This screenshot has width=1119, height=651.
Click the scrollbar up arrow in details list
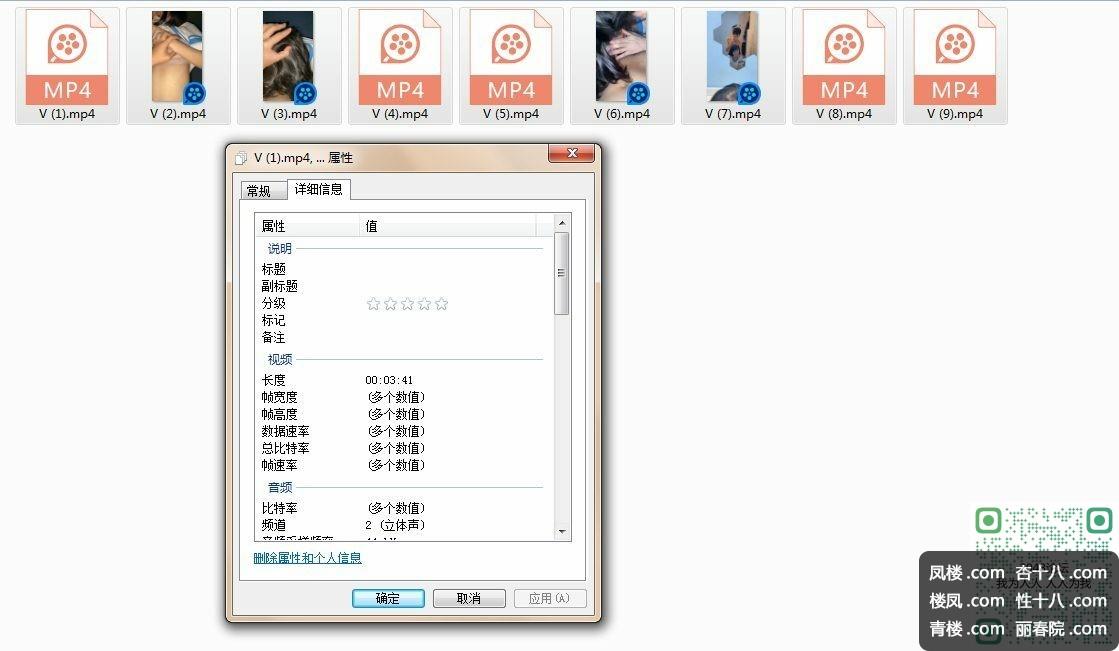pos(562,223)
